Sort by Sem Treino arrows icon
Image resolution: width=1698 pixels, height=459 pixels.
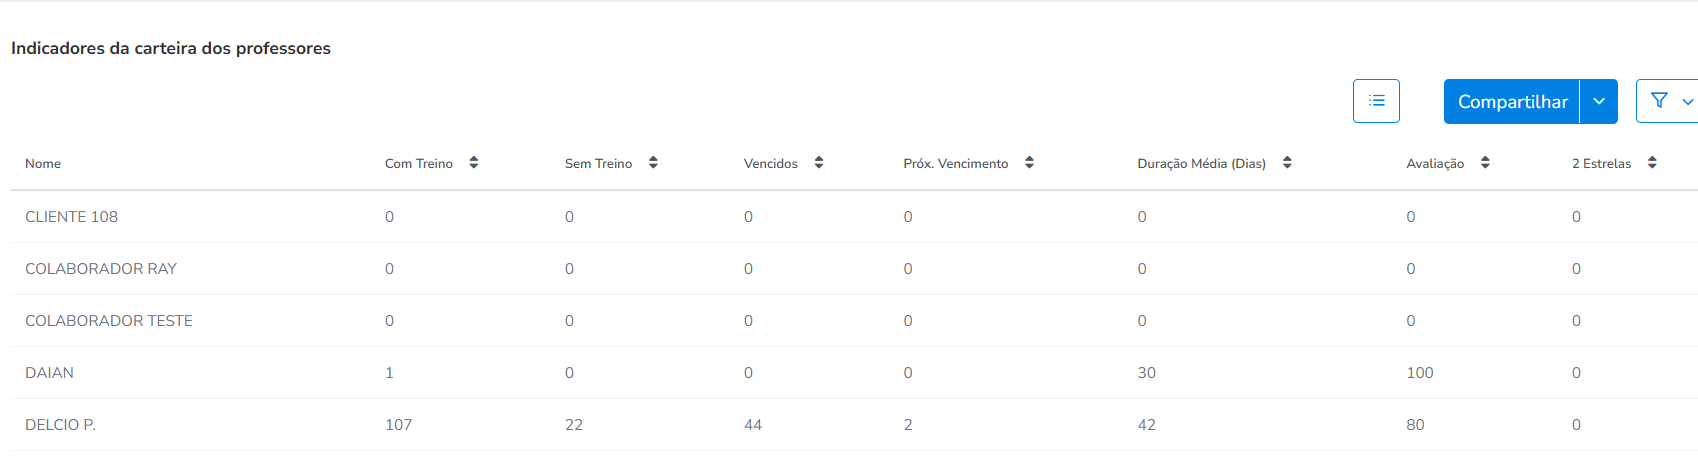653,163
